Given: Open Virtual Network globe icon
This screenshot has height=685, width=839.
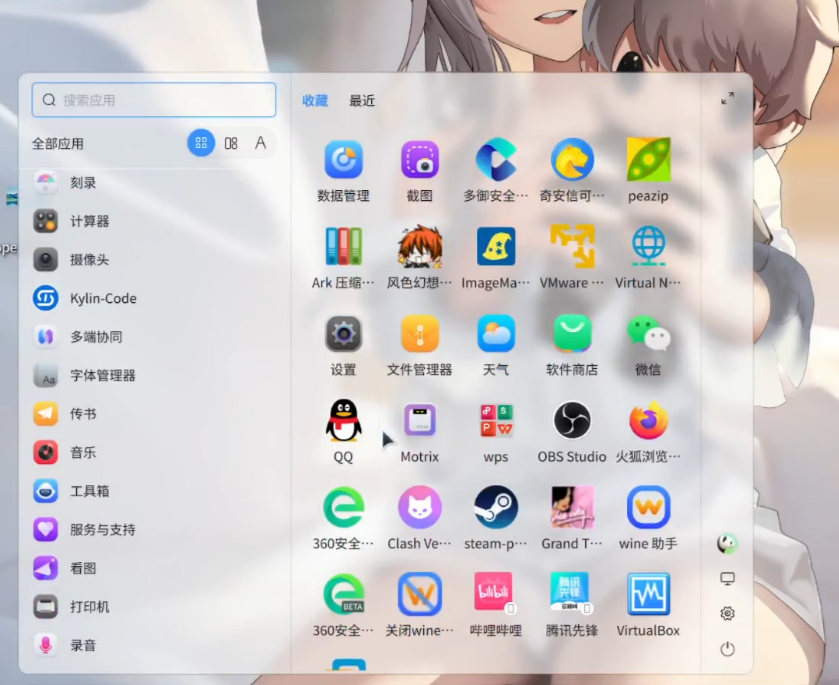Looking at the screenshot, I should click(x=648, y=247).
